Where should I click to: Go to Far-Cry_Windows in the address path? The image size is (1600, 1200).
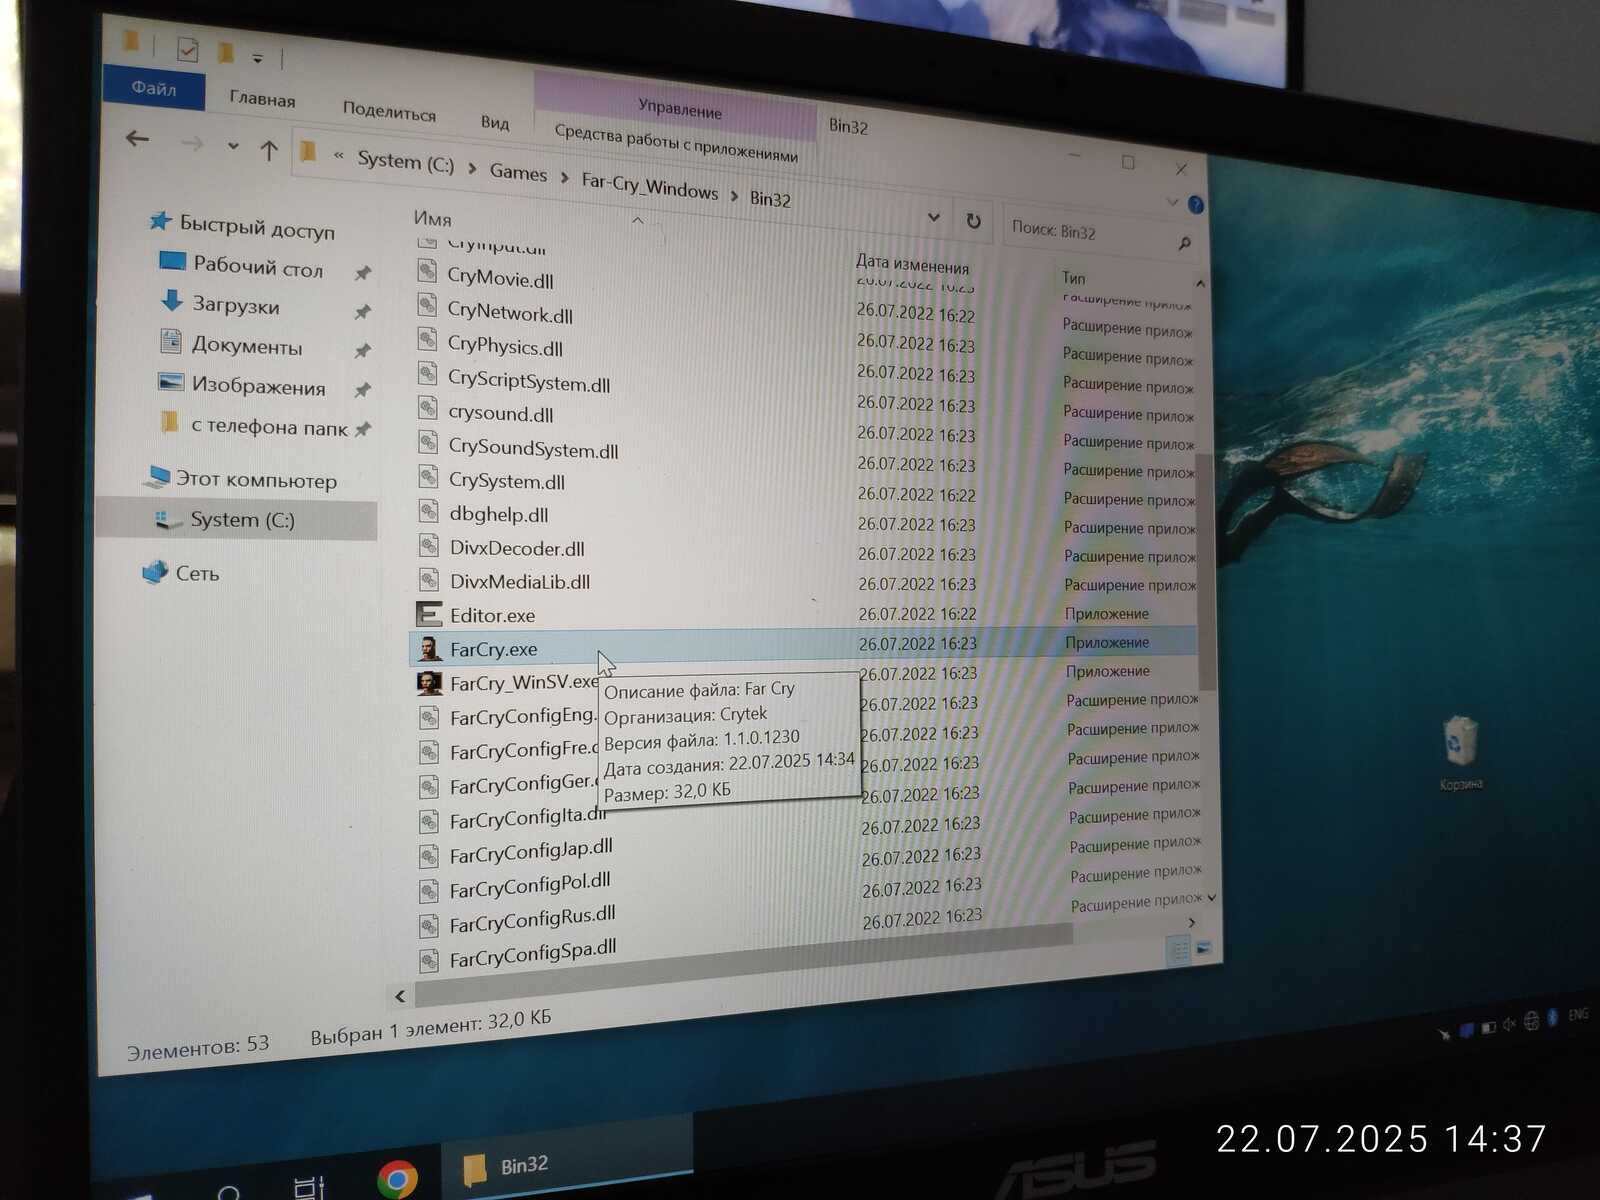[x=650, y=186]
